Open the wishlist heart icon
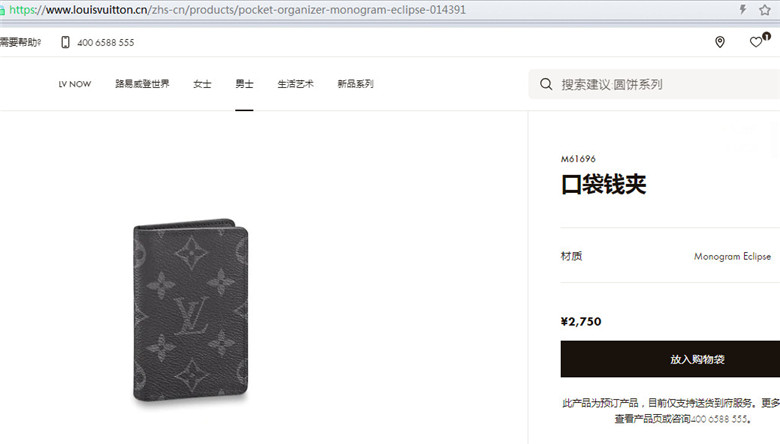 pos(756,42)
